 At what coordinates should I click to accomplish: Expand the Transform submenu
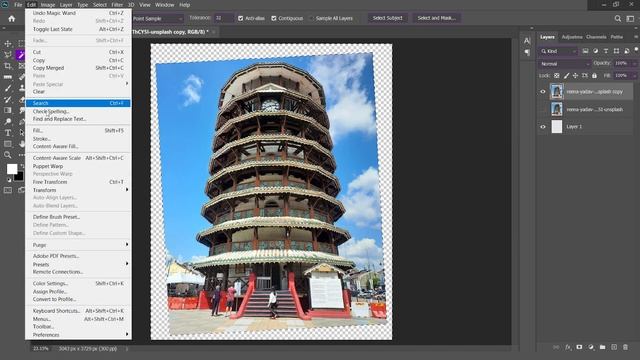click(78, 190)
